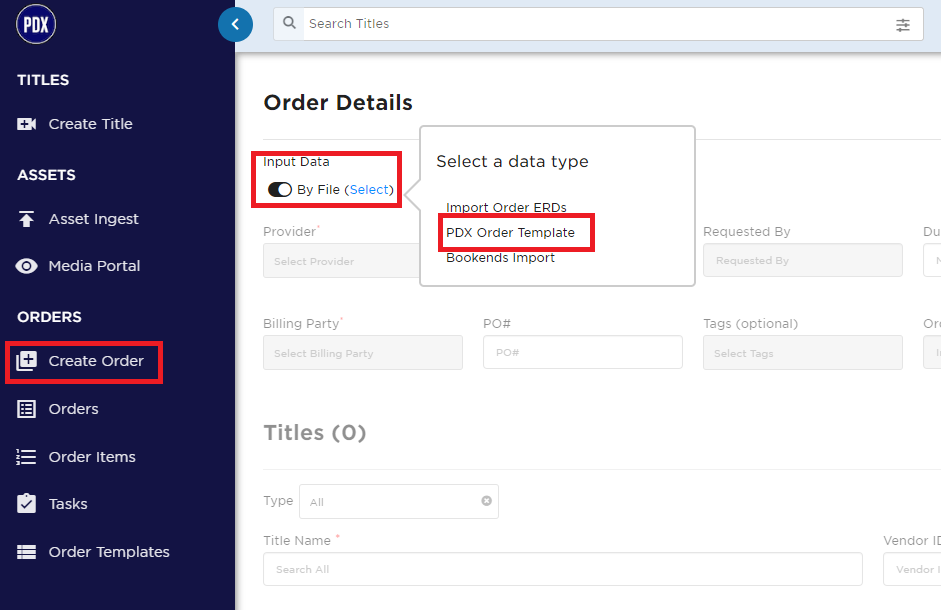Click the Title Name label
Viewport: 941px width, 610px height.
pyautogui.click(x=297, y=540)
